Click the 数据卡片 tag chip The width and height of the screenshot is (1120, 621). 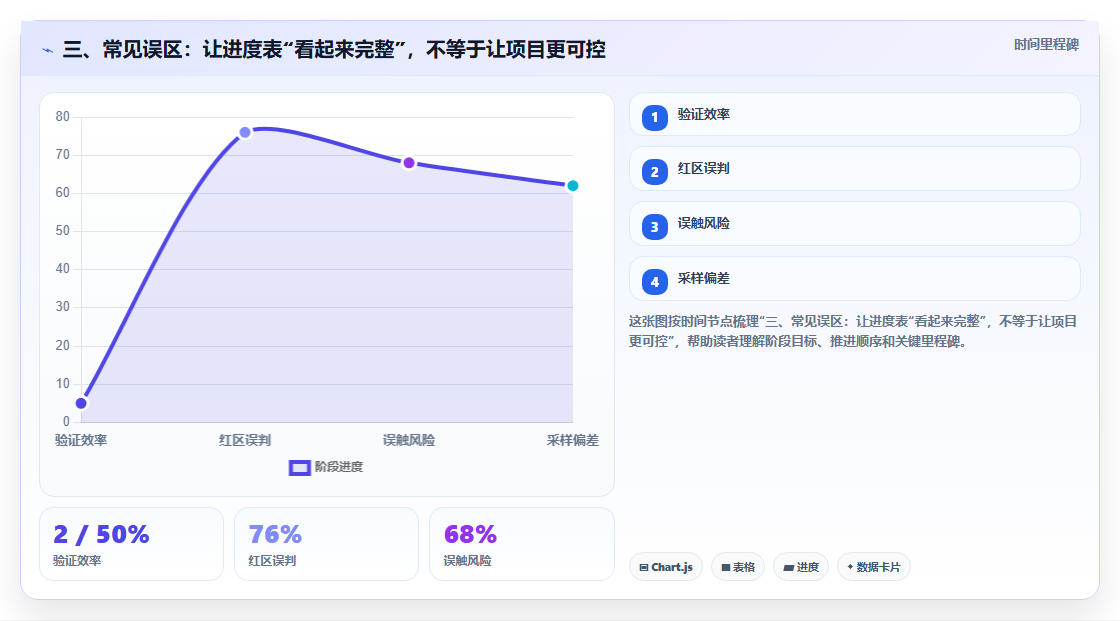click(x=874, y=567)
